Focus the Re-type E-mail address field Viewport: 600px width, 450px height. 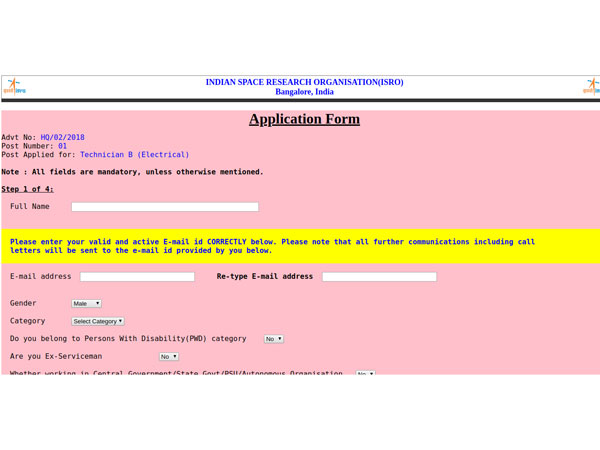click(x=379, y=277)
